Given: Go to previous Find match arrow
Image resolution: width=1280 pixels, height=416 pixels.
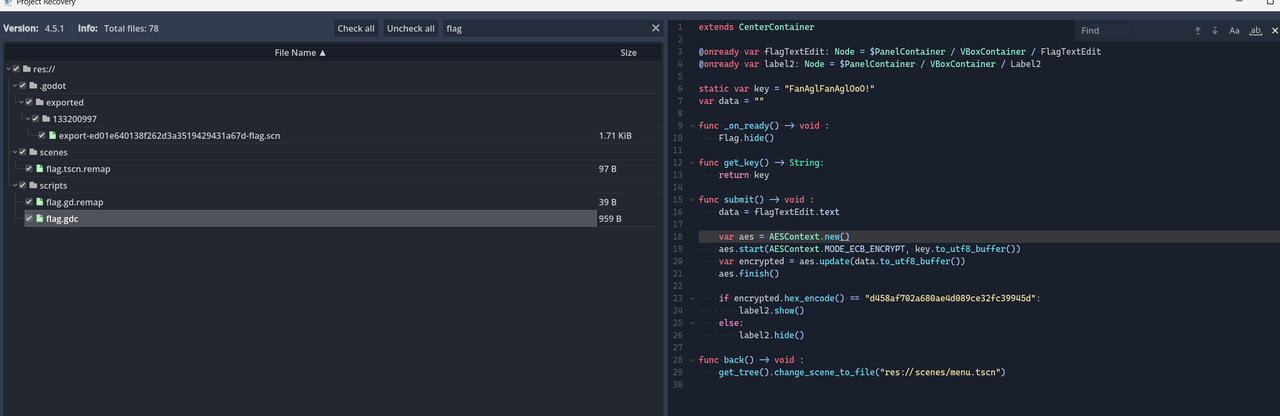Looking at the screenshot, I should pyautogui.click(x=1197, y=31).
